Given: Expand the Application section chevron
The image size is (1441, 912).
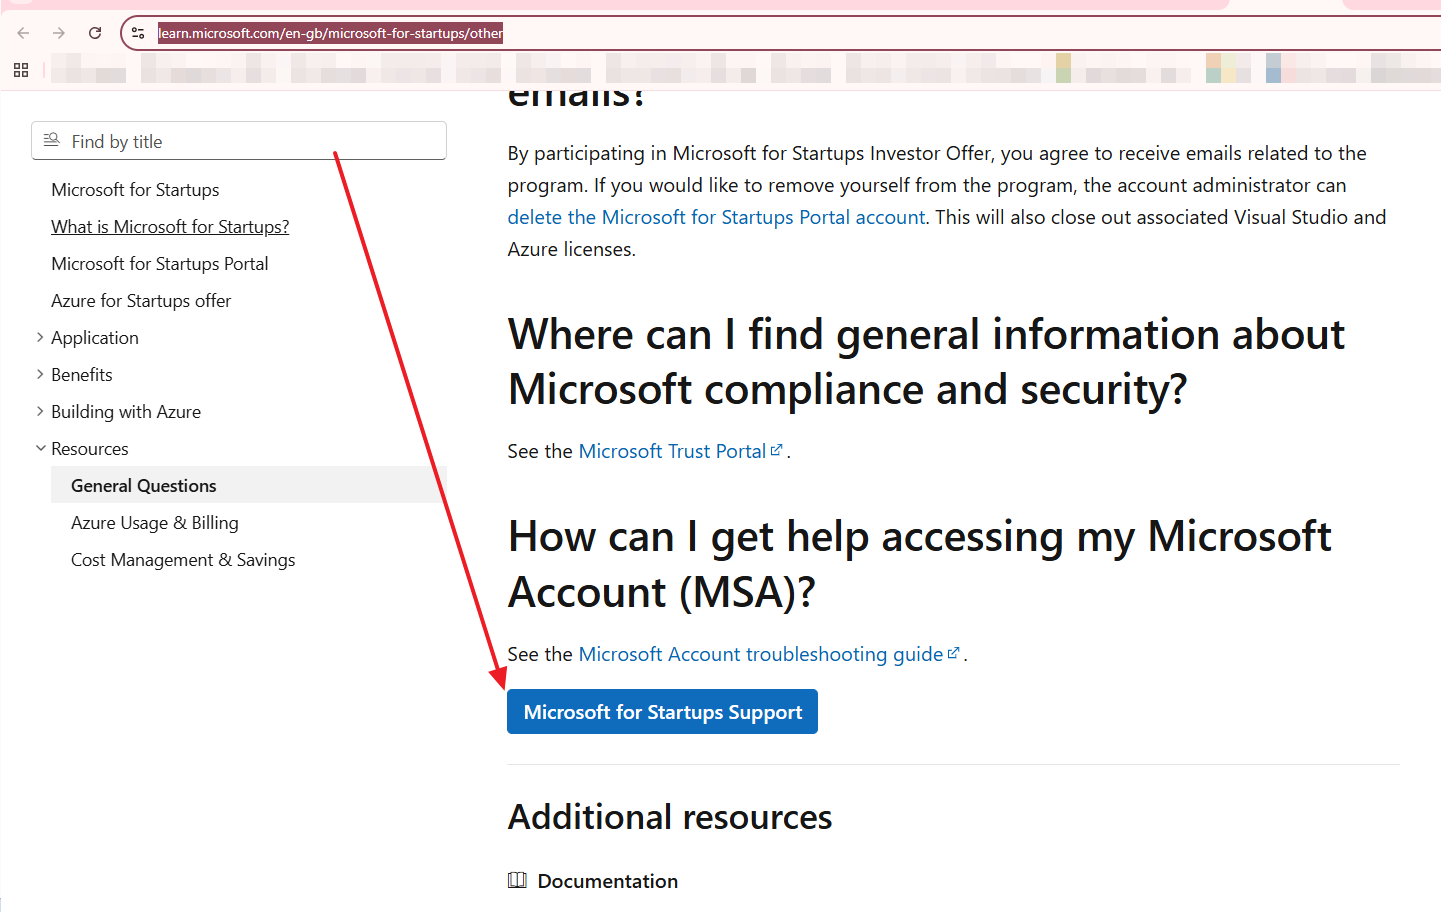Looking at the screenshot, I should (40, 337).
